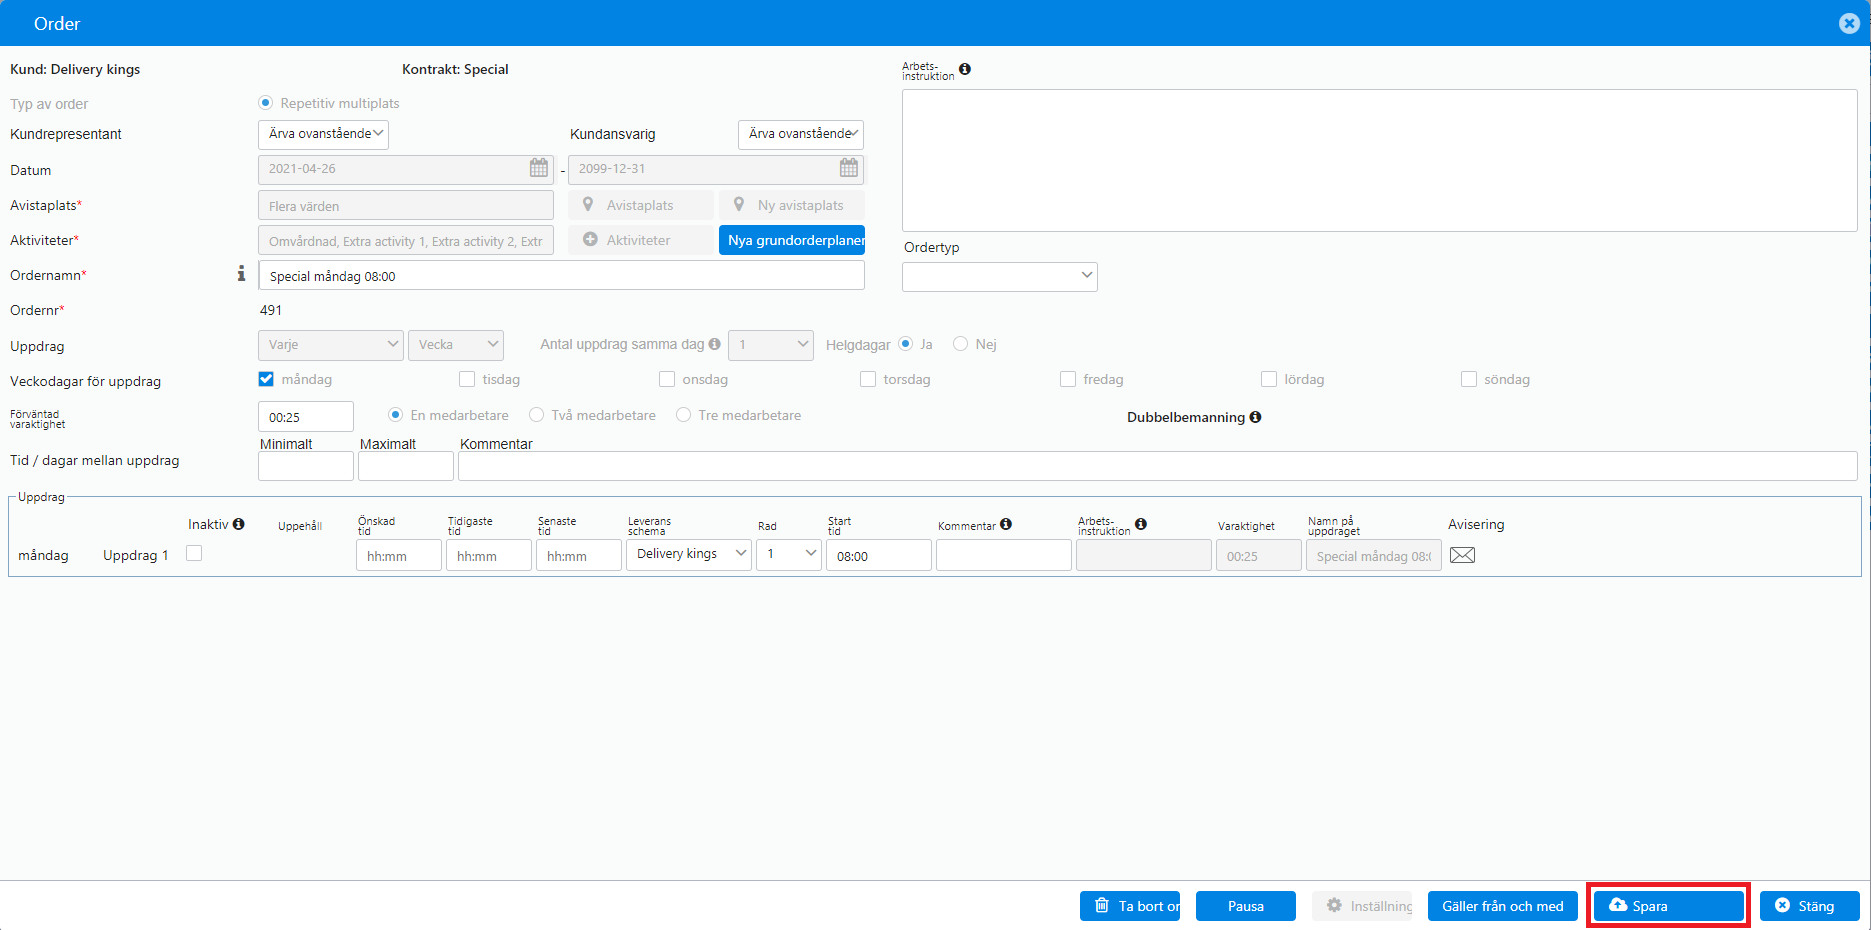Click the Pausa button

[1246, 906]
